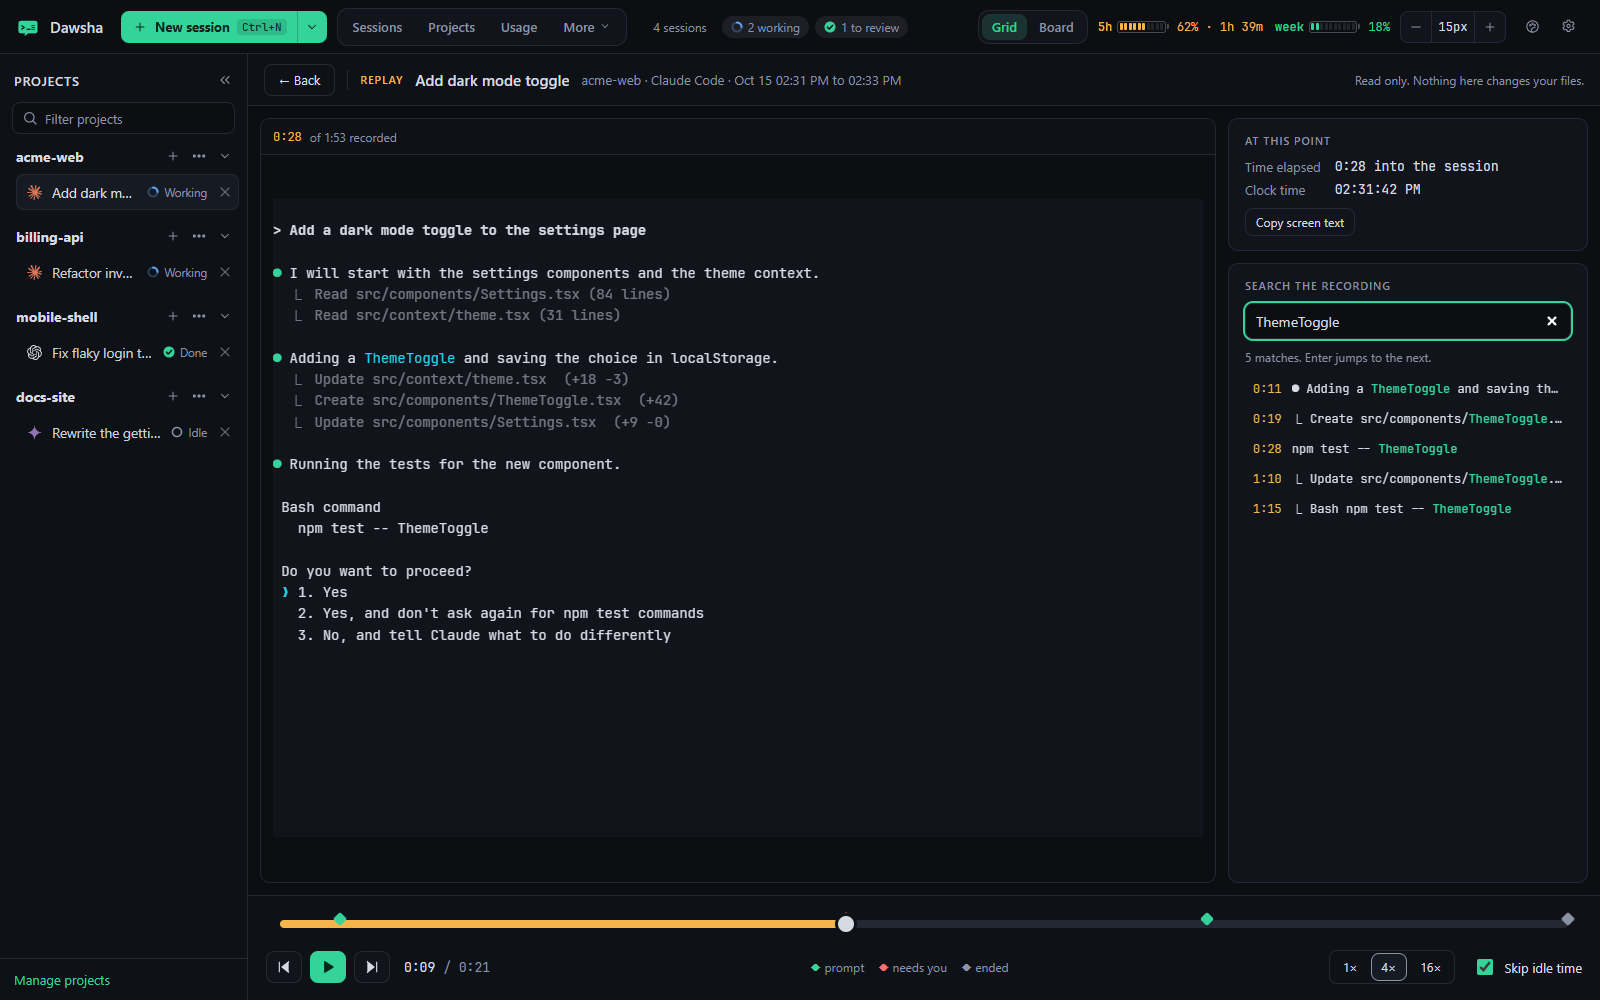Play the session replay
Image resolution: width=1600 pixels, height=1000 pixels.
click(x=328, y=967)
